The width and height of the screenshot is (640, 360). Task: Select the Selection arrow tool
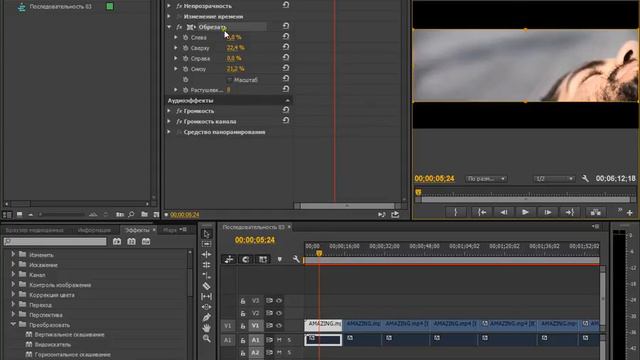(x=207, y=234)
